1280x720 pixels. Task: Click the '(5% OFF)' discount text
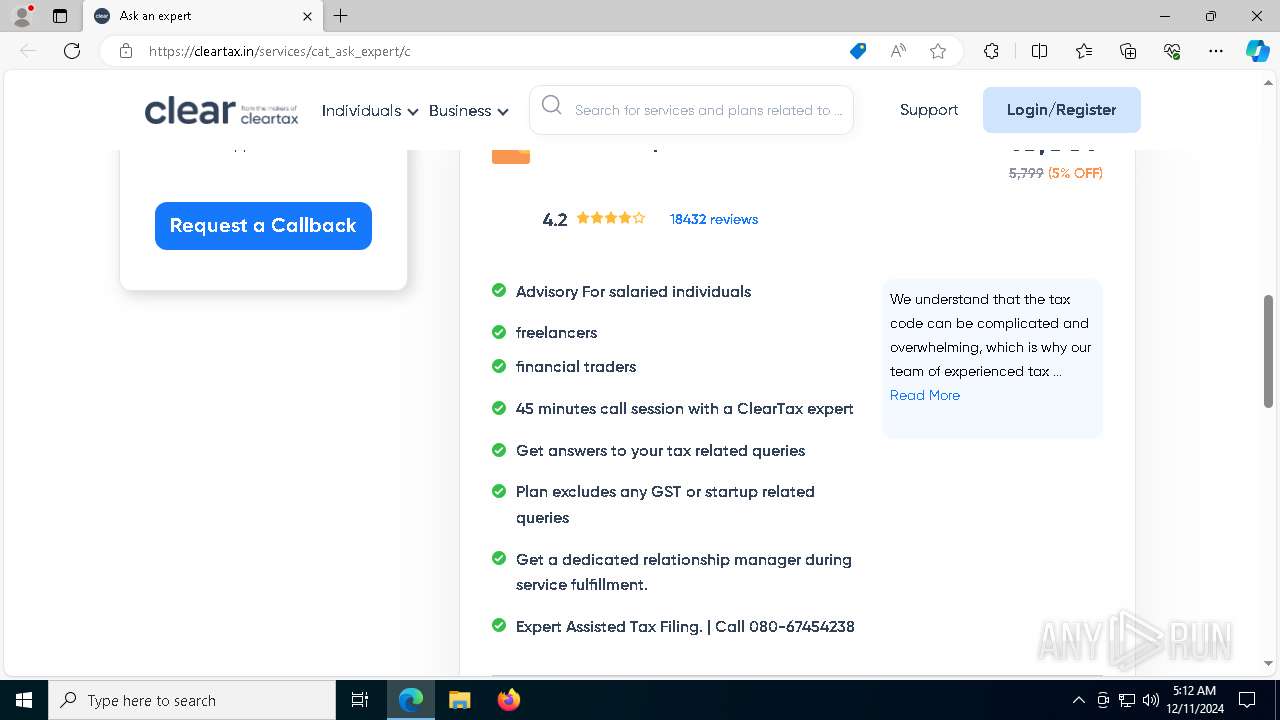point(1075,173)
